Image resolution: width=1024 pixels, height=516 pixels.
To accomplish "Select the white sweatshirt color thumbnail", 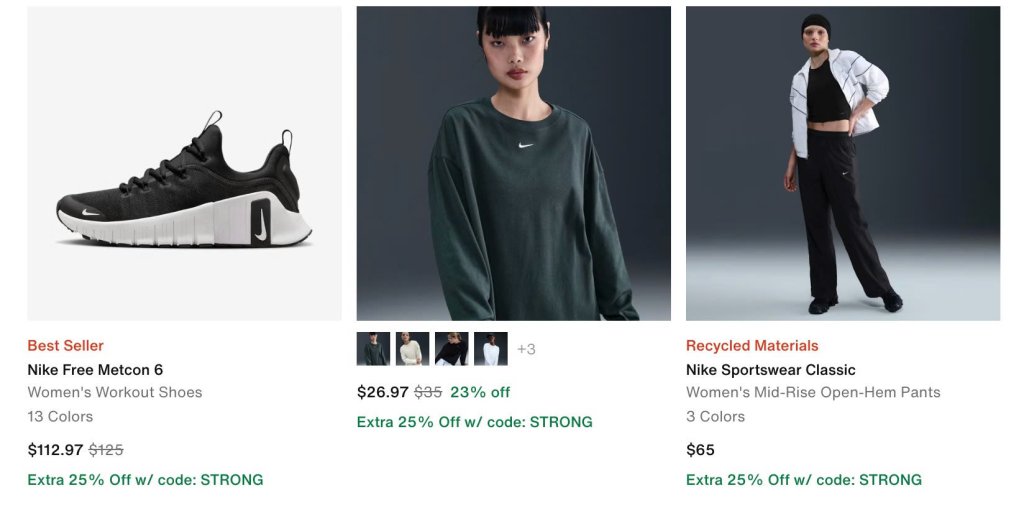I will pyautogui.click(x=490, y=349).
